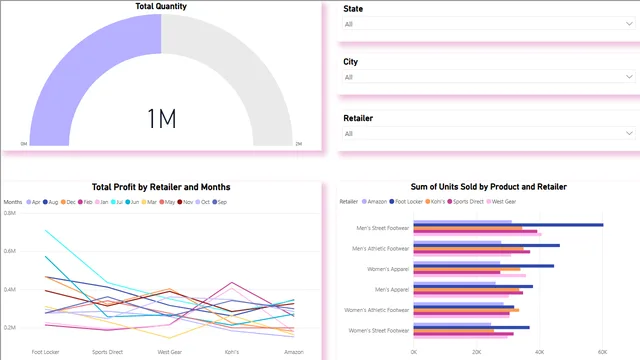Screen dimensions: 640x360
Task: Select the Apr legend marker
Action: [x=29, y=202]
